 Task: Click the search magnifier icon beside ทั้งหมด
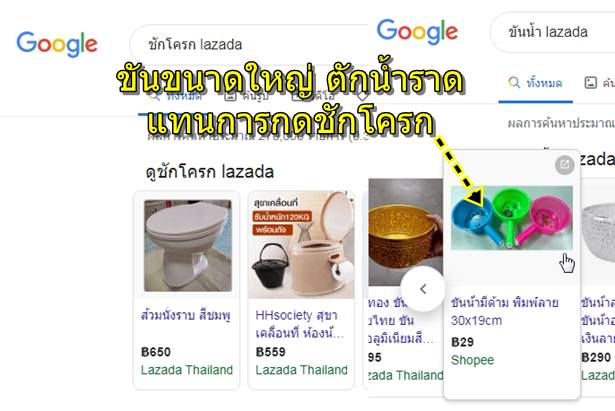point(514,82)
